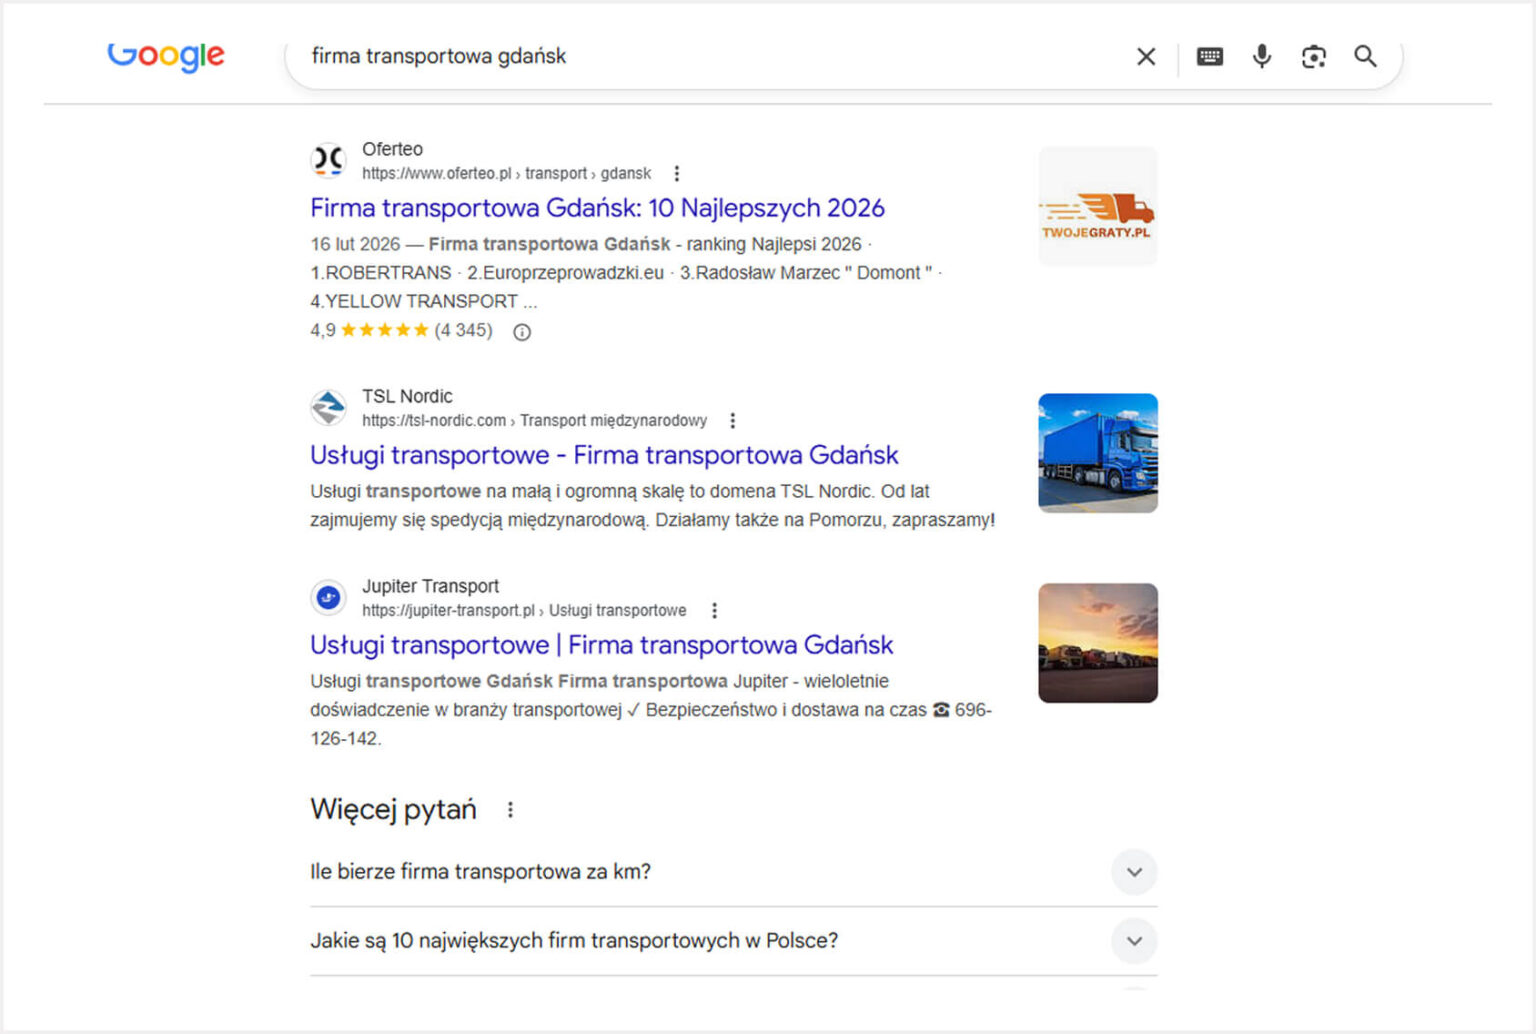Click the sunset trucks thumbnail image
Viewport: 1536px width, 1034px height.
[1097, 643]
